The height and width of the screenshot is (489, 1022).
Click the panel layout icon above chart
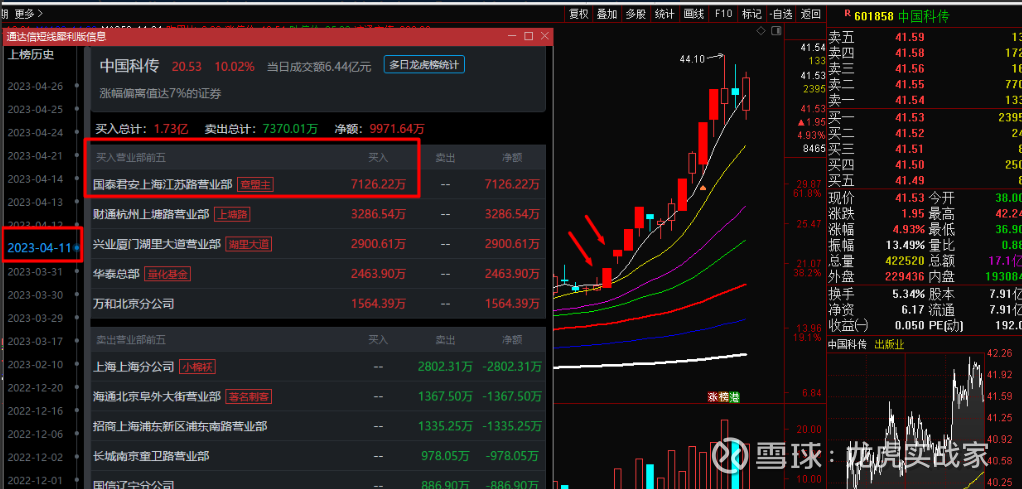tap(774, 31)
